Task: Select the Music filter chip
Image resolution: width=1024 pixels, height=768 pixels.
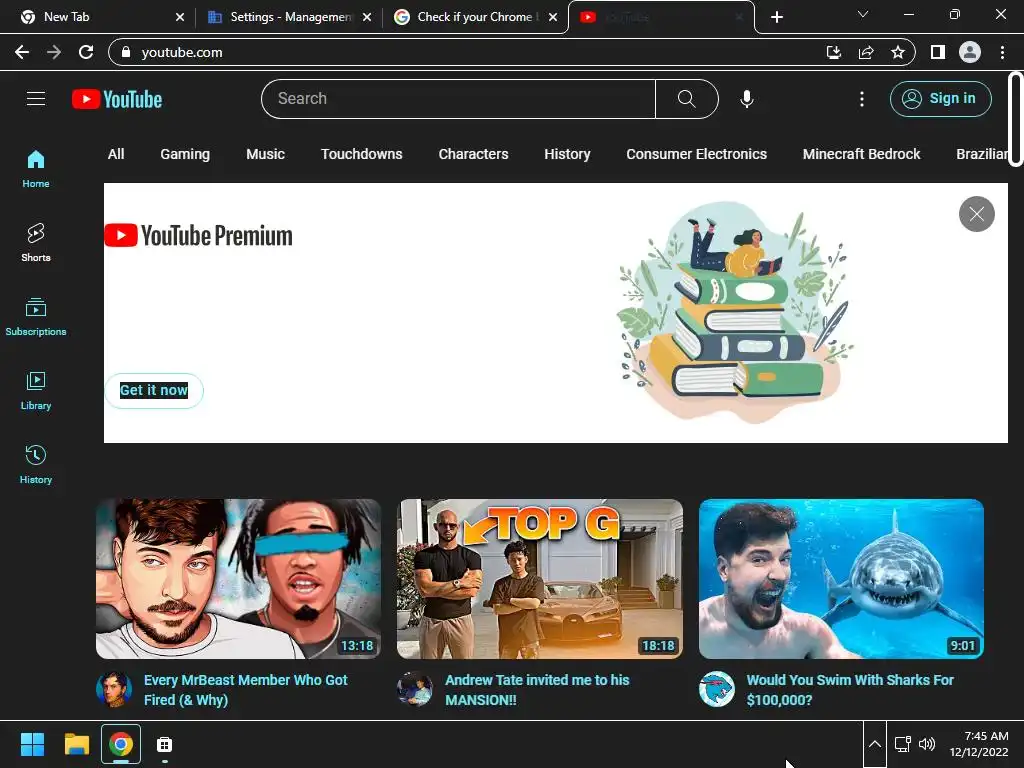Action: coord(265,154)
